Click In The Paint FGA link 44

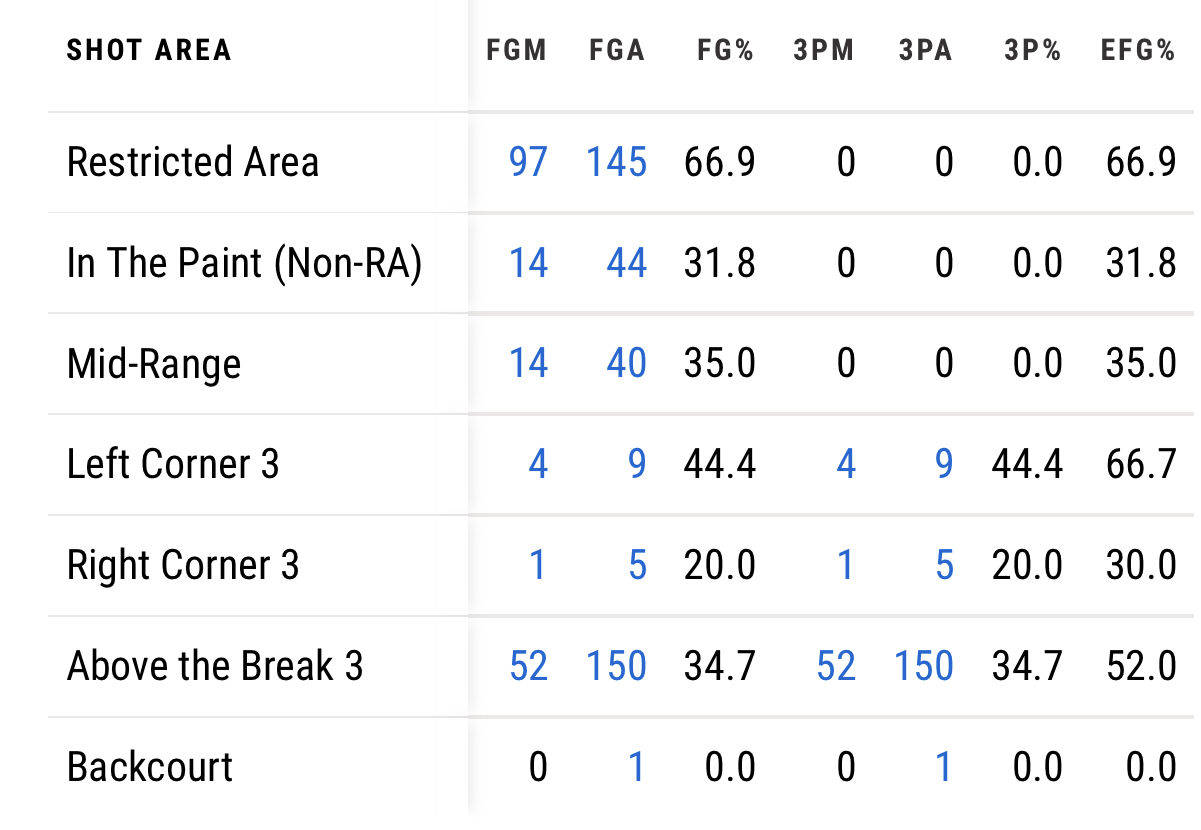pyautogui.click(x=626, y=263)
